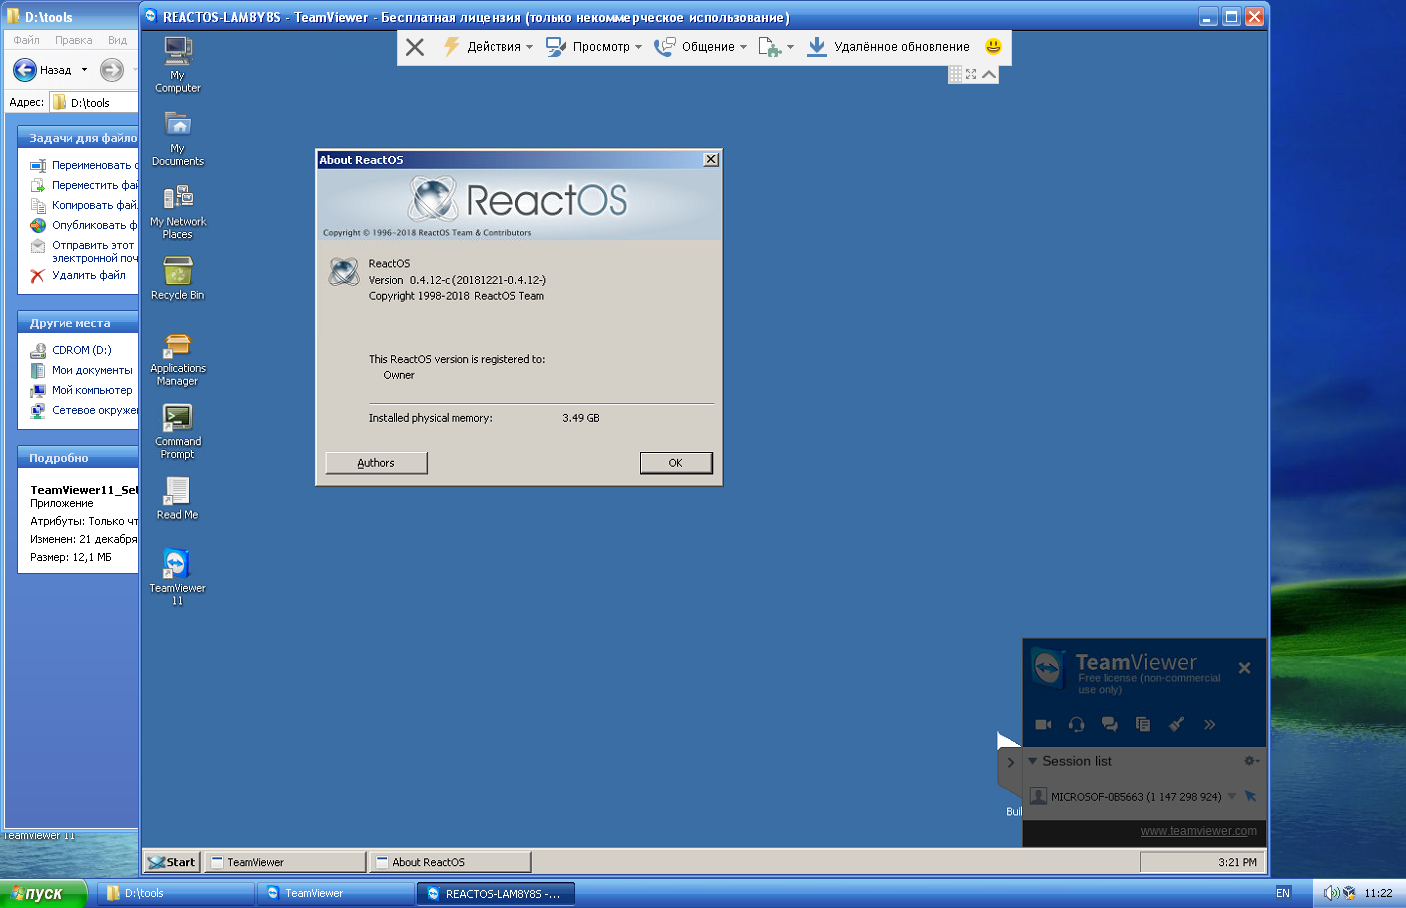Send TeamViewer feedback via smiley icon

993,46
